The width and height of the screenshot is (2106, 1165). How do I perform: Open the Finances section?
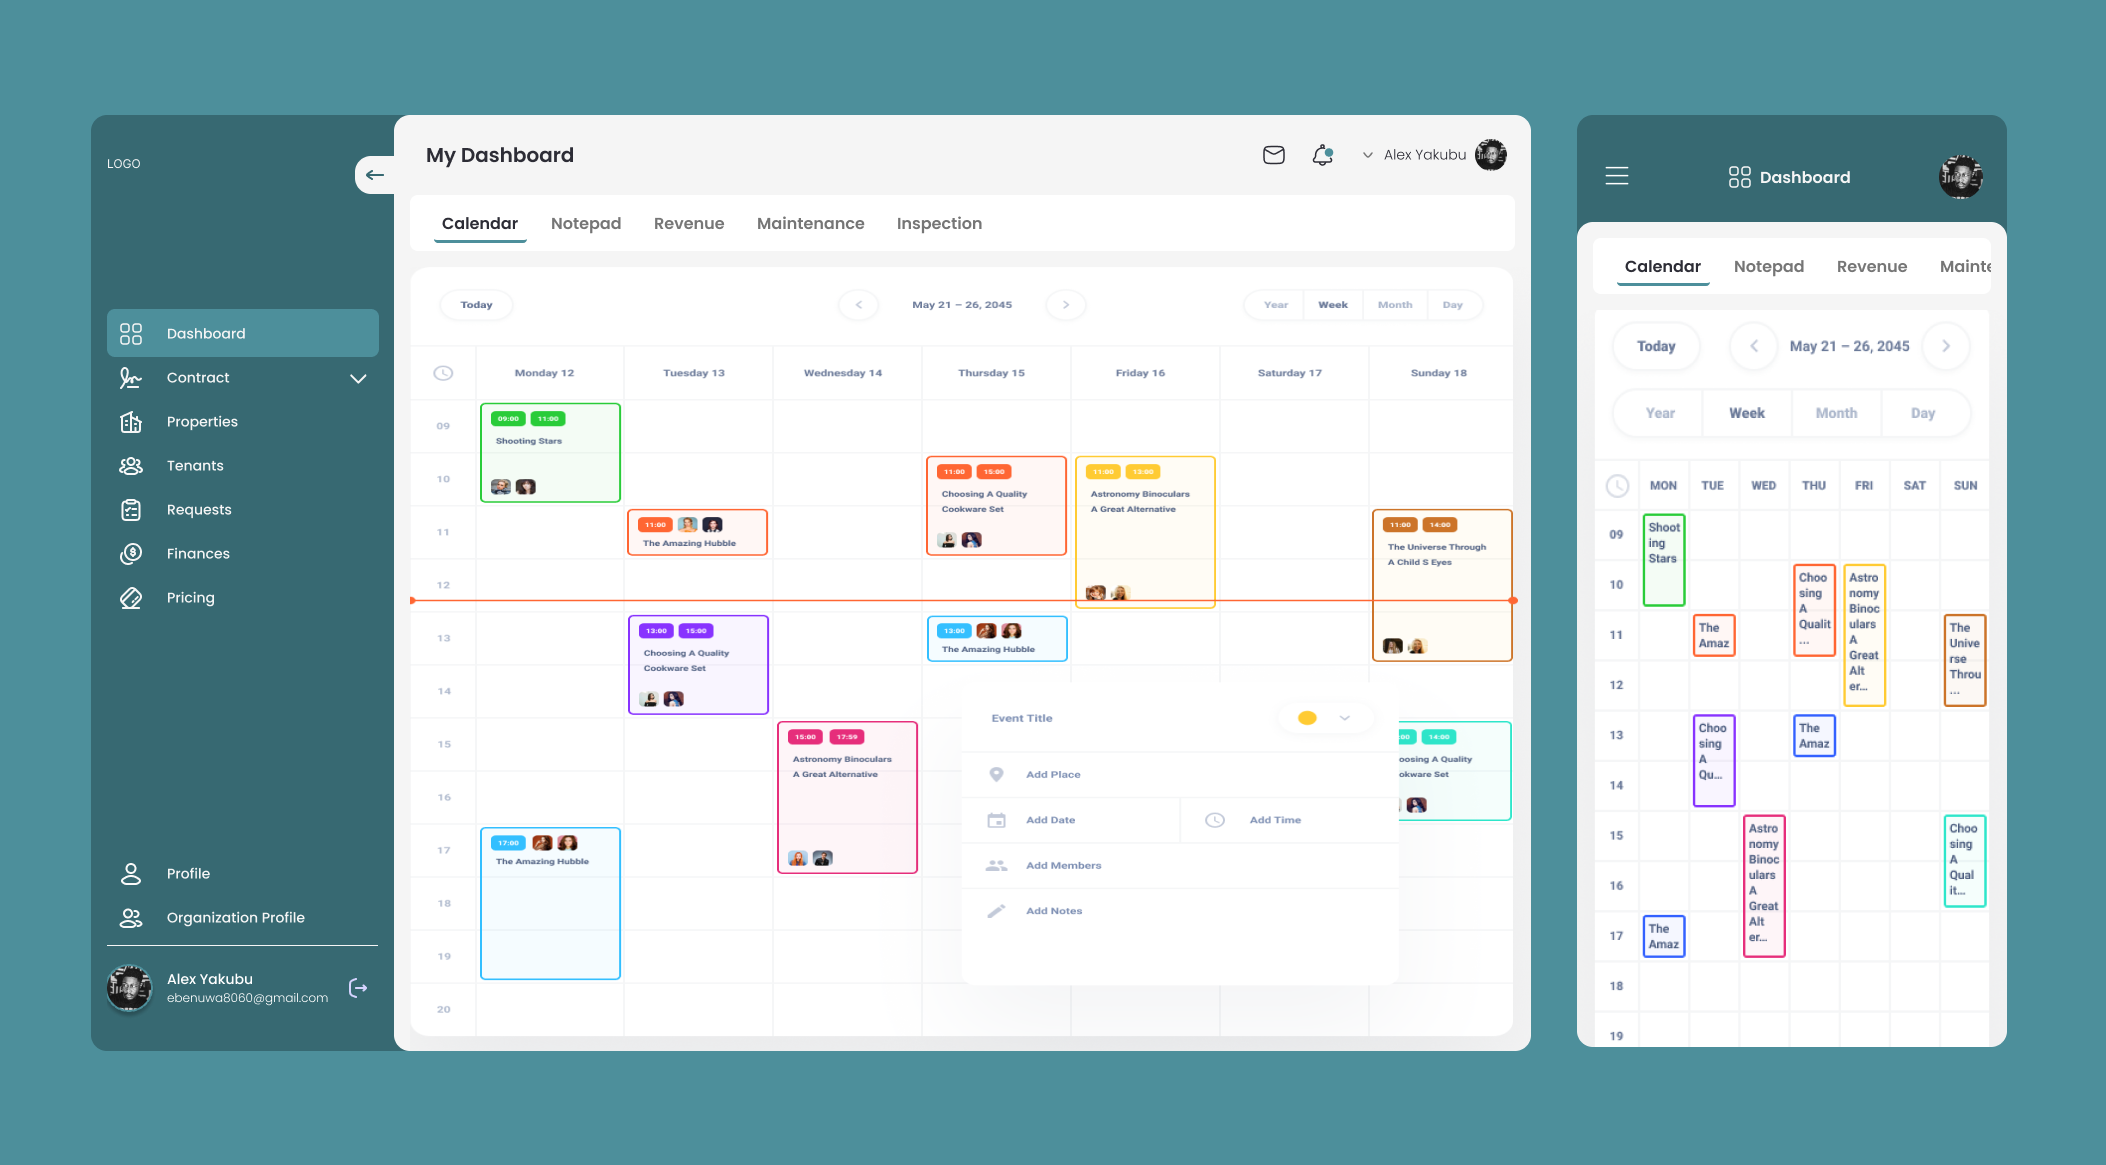pos(197,553)
